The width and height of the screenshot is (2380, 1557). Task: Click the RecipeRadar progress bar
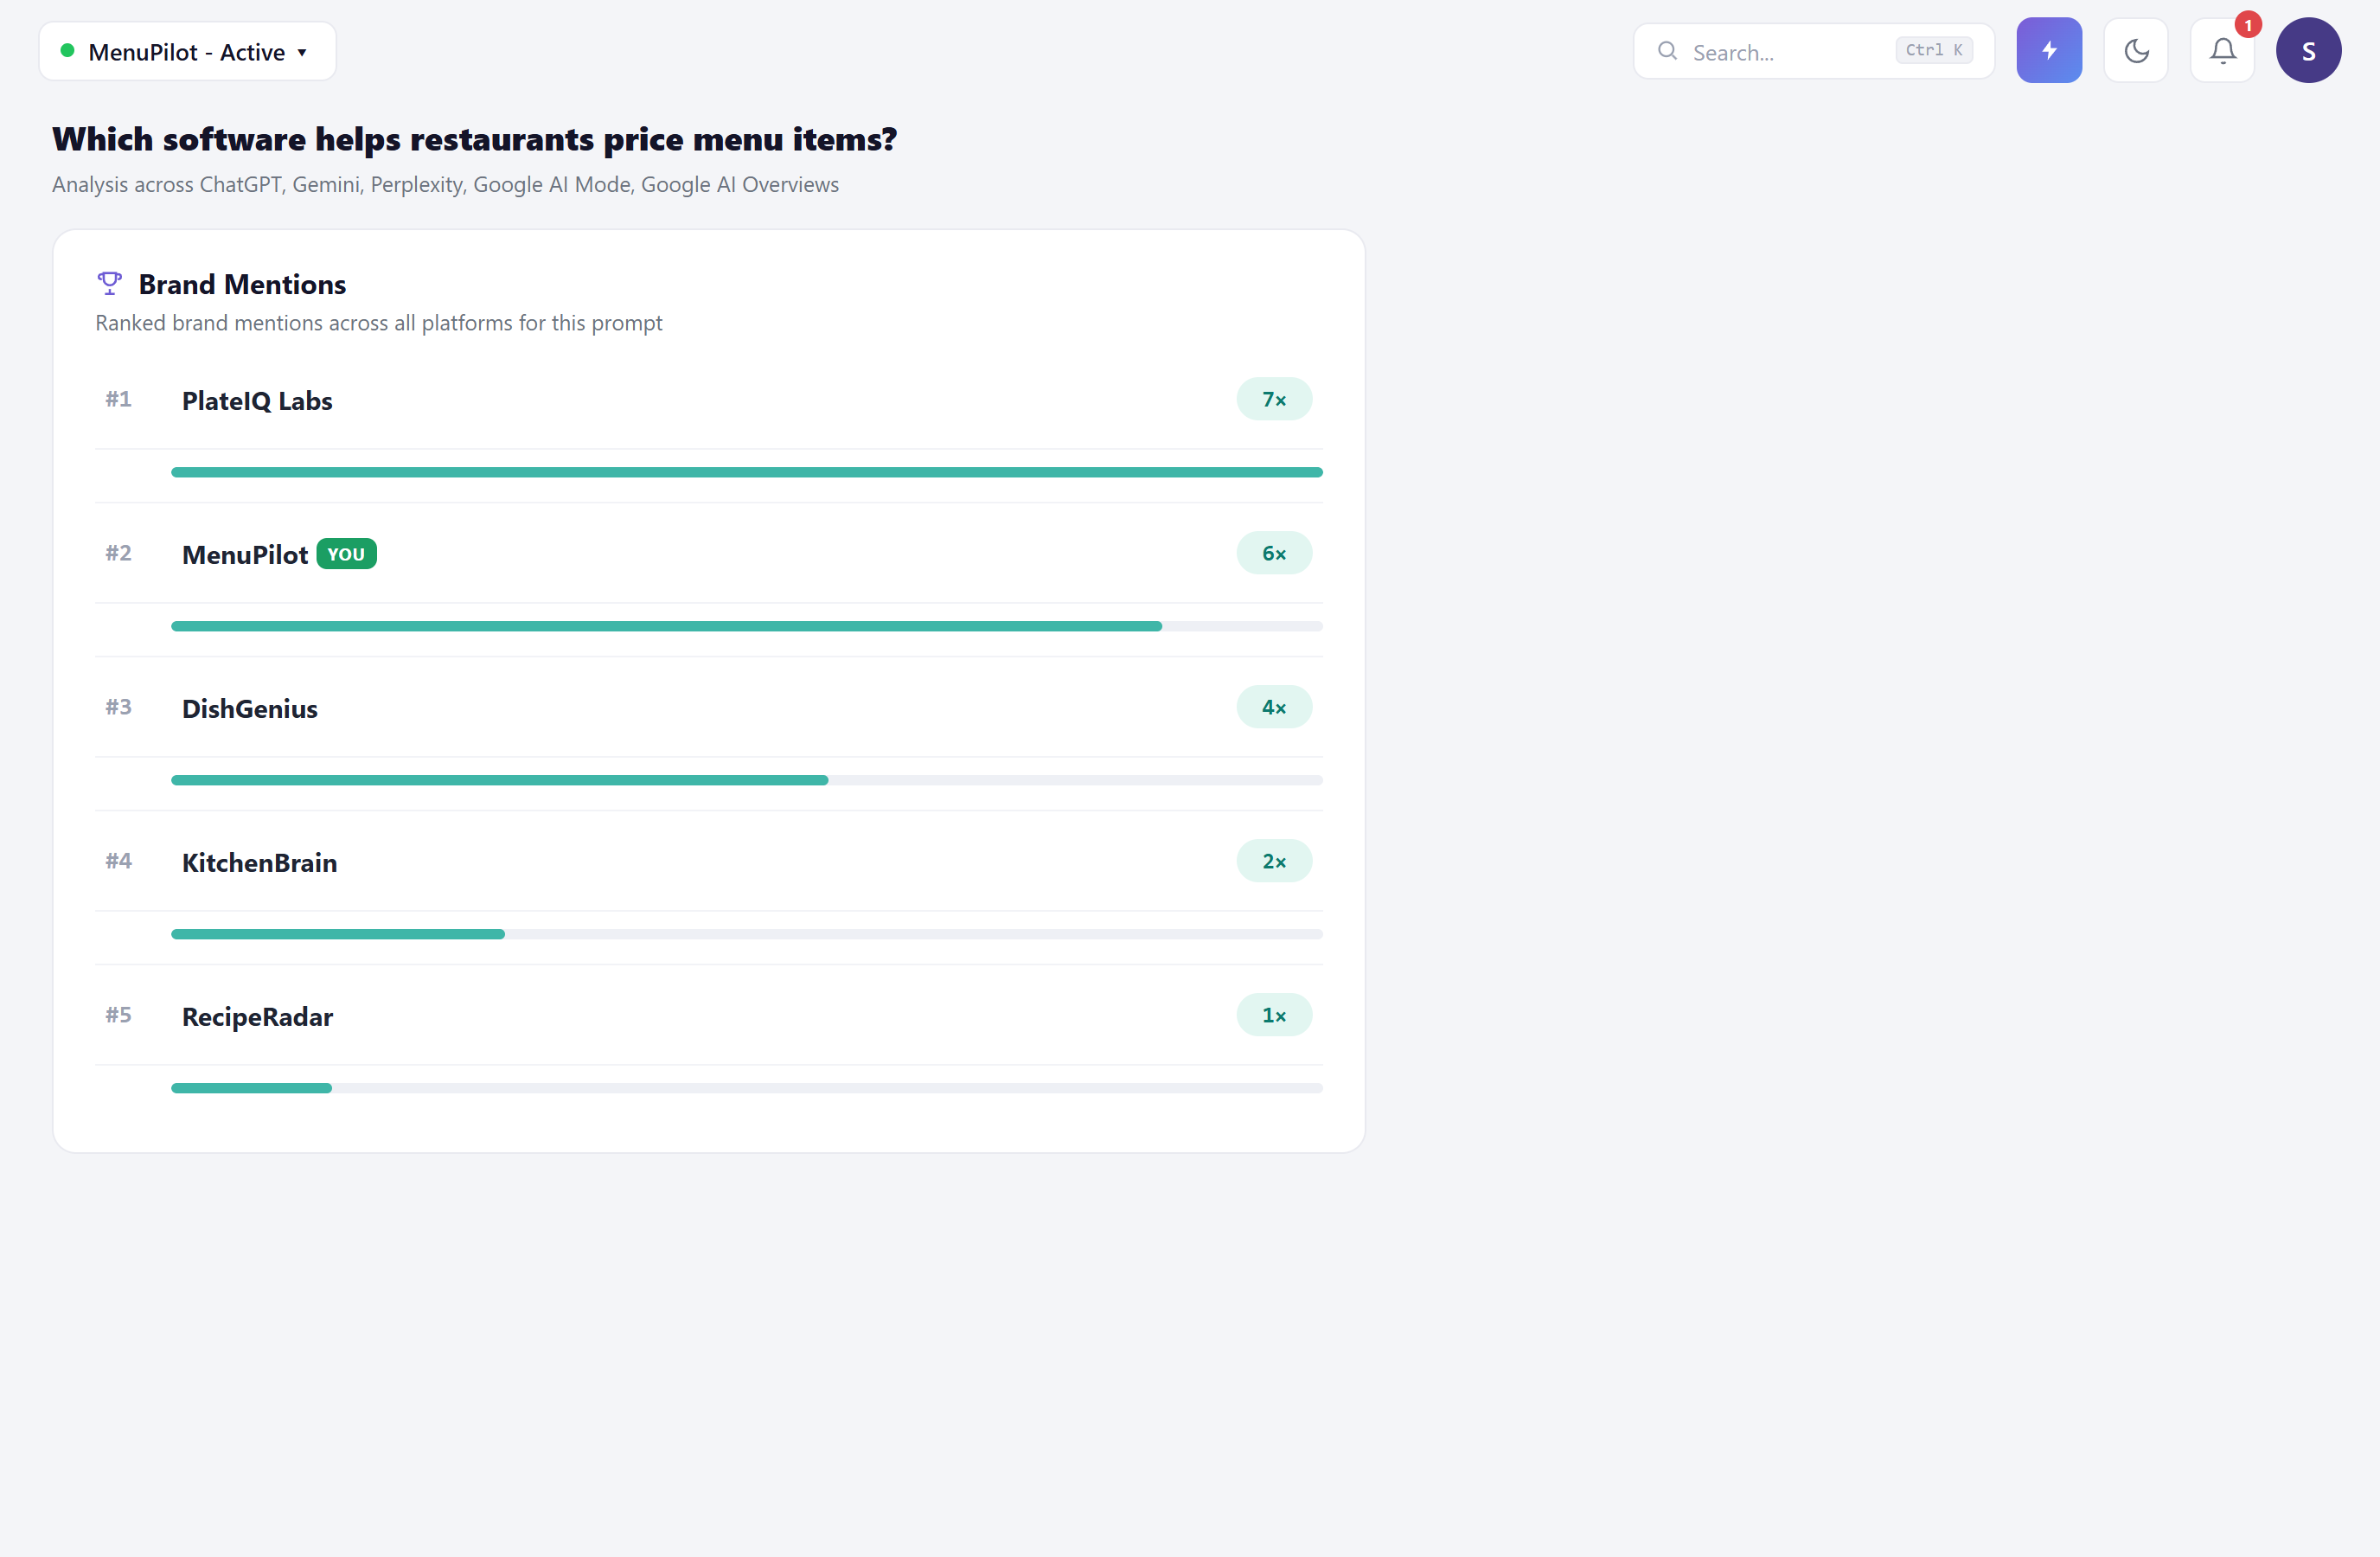click(747, 1088)
